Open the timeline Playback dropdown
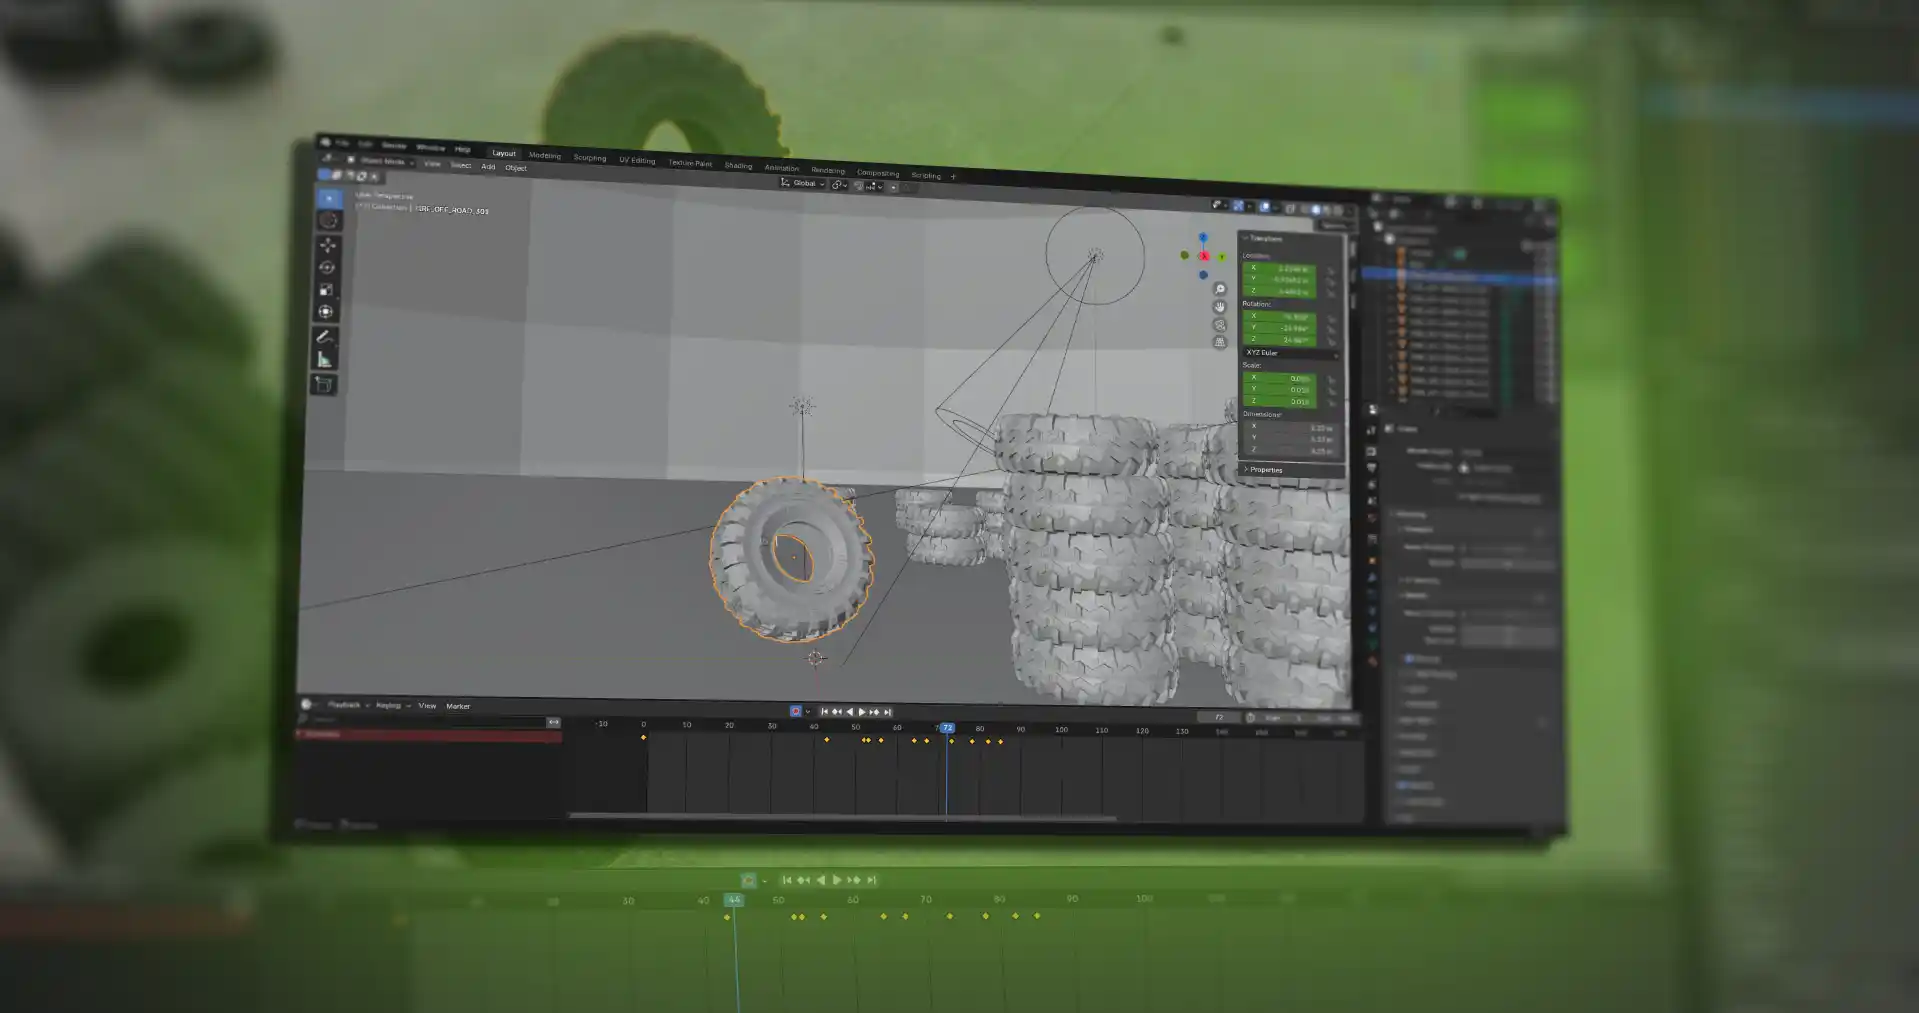 pyautogui.click(x=348, y=705)
